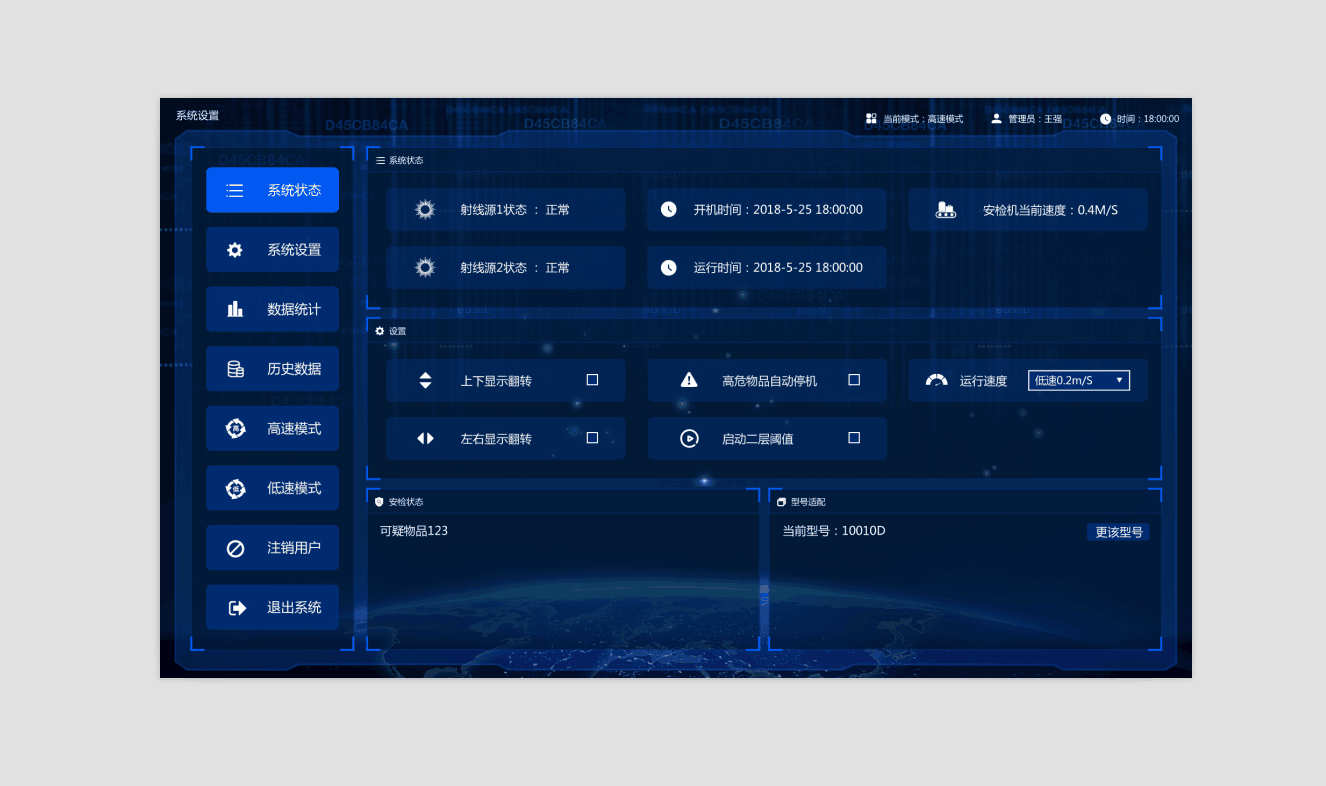Click the 安检机当前速度：0.4M/S text
This screenshot has width=1326, height=786.
click(1050, 210)
